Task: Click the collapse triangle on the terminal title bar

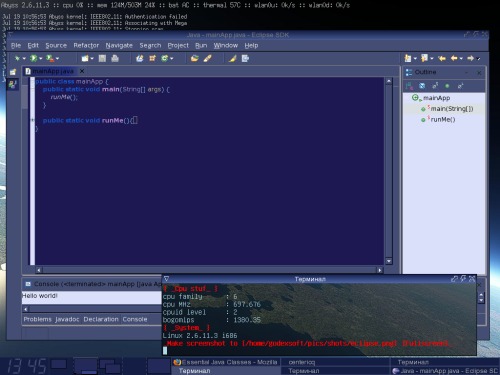Action: 166,279
